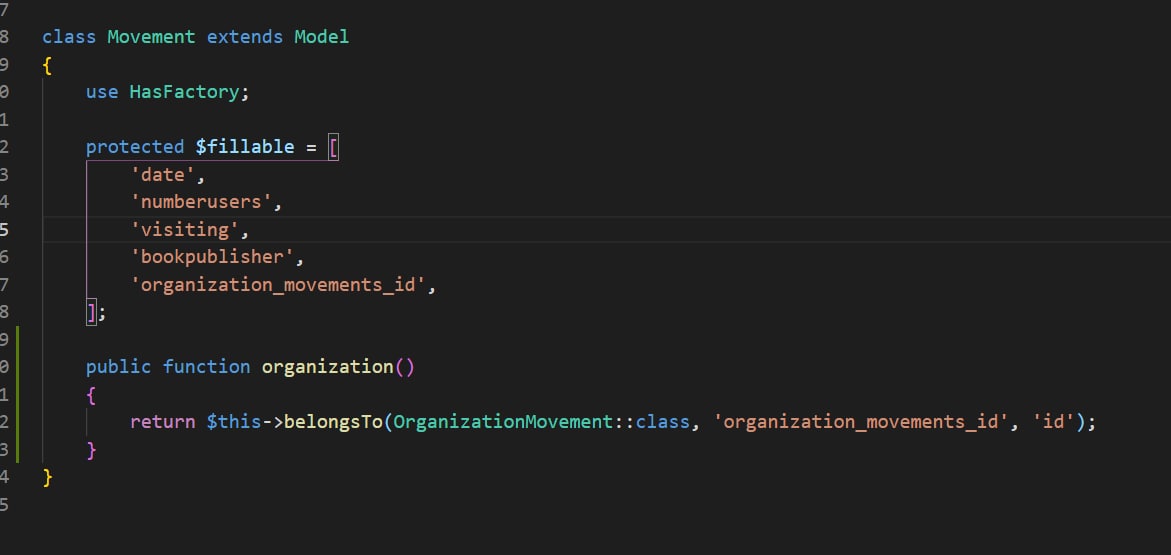Click 'organization_movements_id' in the belongsTo arguments
The height and width of the screenshot is (555, 1171).
tap(860, 422)
